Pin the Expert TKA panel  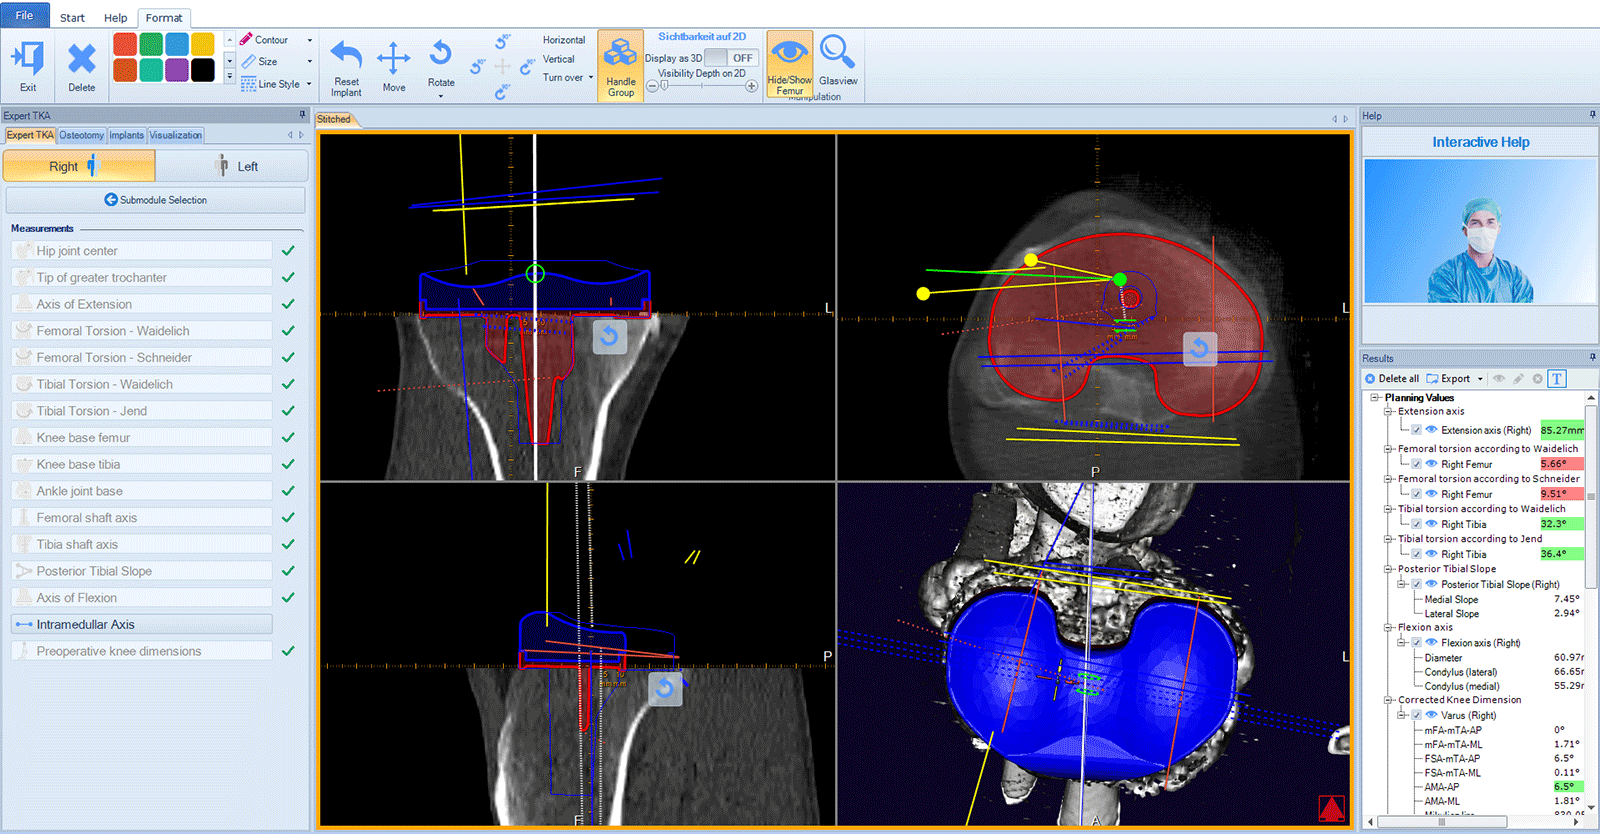pyautogui.click(x=302, y=115)
